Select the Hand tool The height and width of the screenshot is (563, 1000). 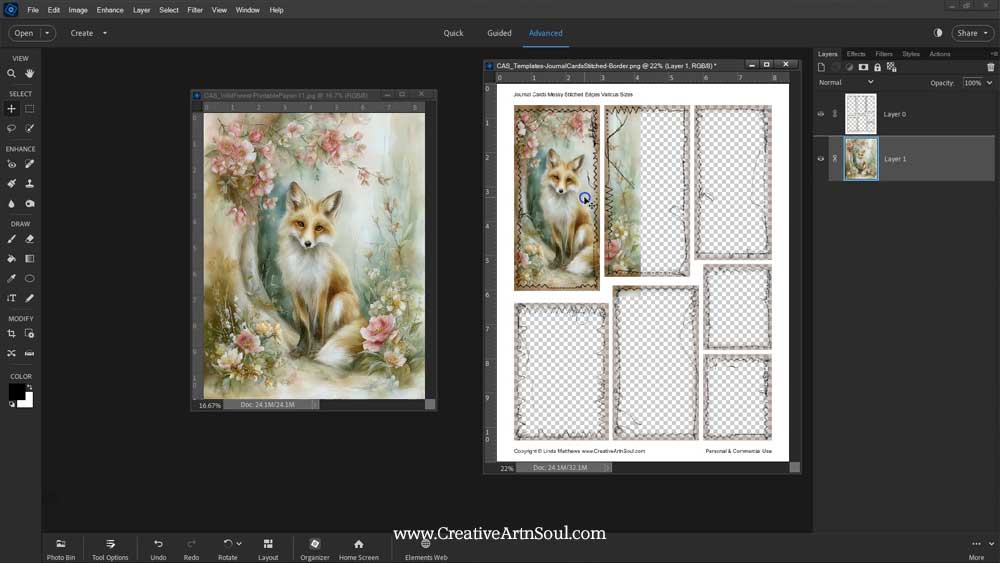[x=29, y=73]
